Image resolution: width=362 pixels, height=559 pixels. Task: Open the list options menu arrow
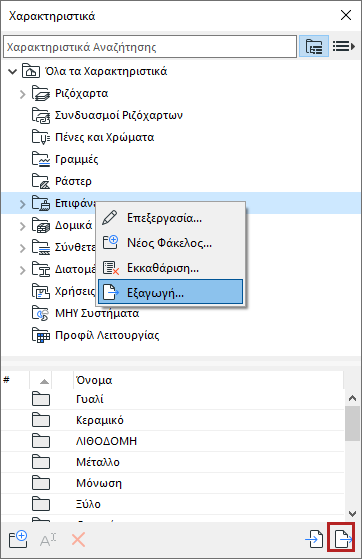coord(344,46)
